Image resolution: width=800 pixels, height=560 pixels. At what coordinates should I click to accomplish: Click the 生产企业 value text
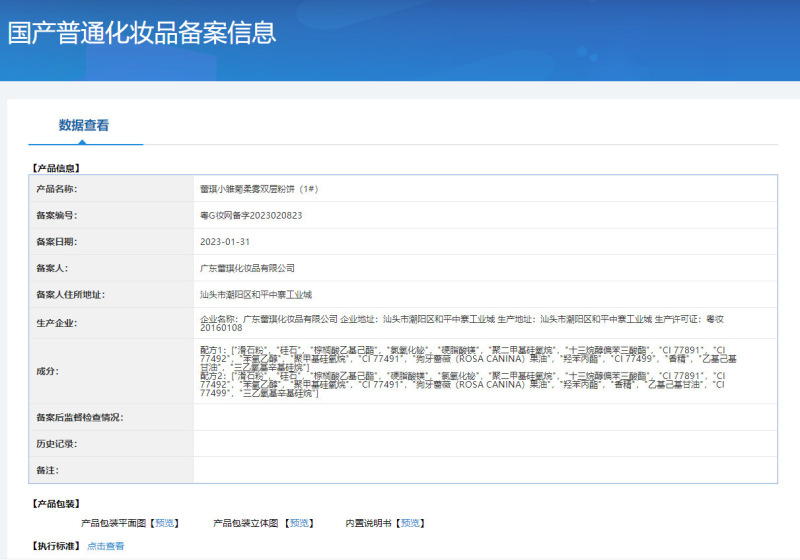click(462, 323)
